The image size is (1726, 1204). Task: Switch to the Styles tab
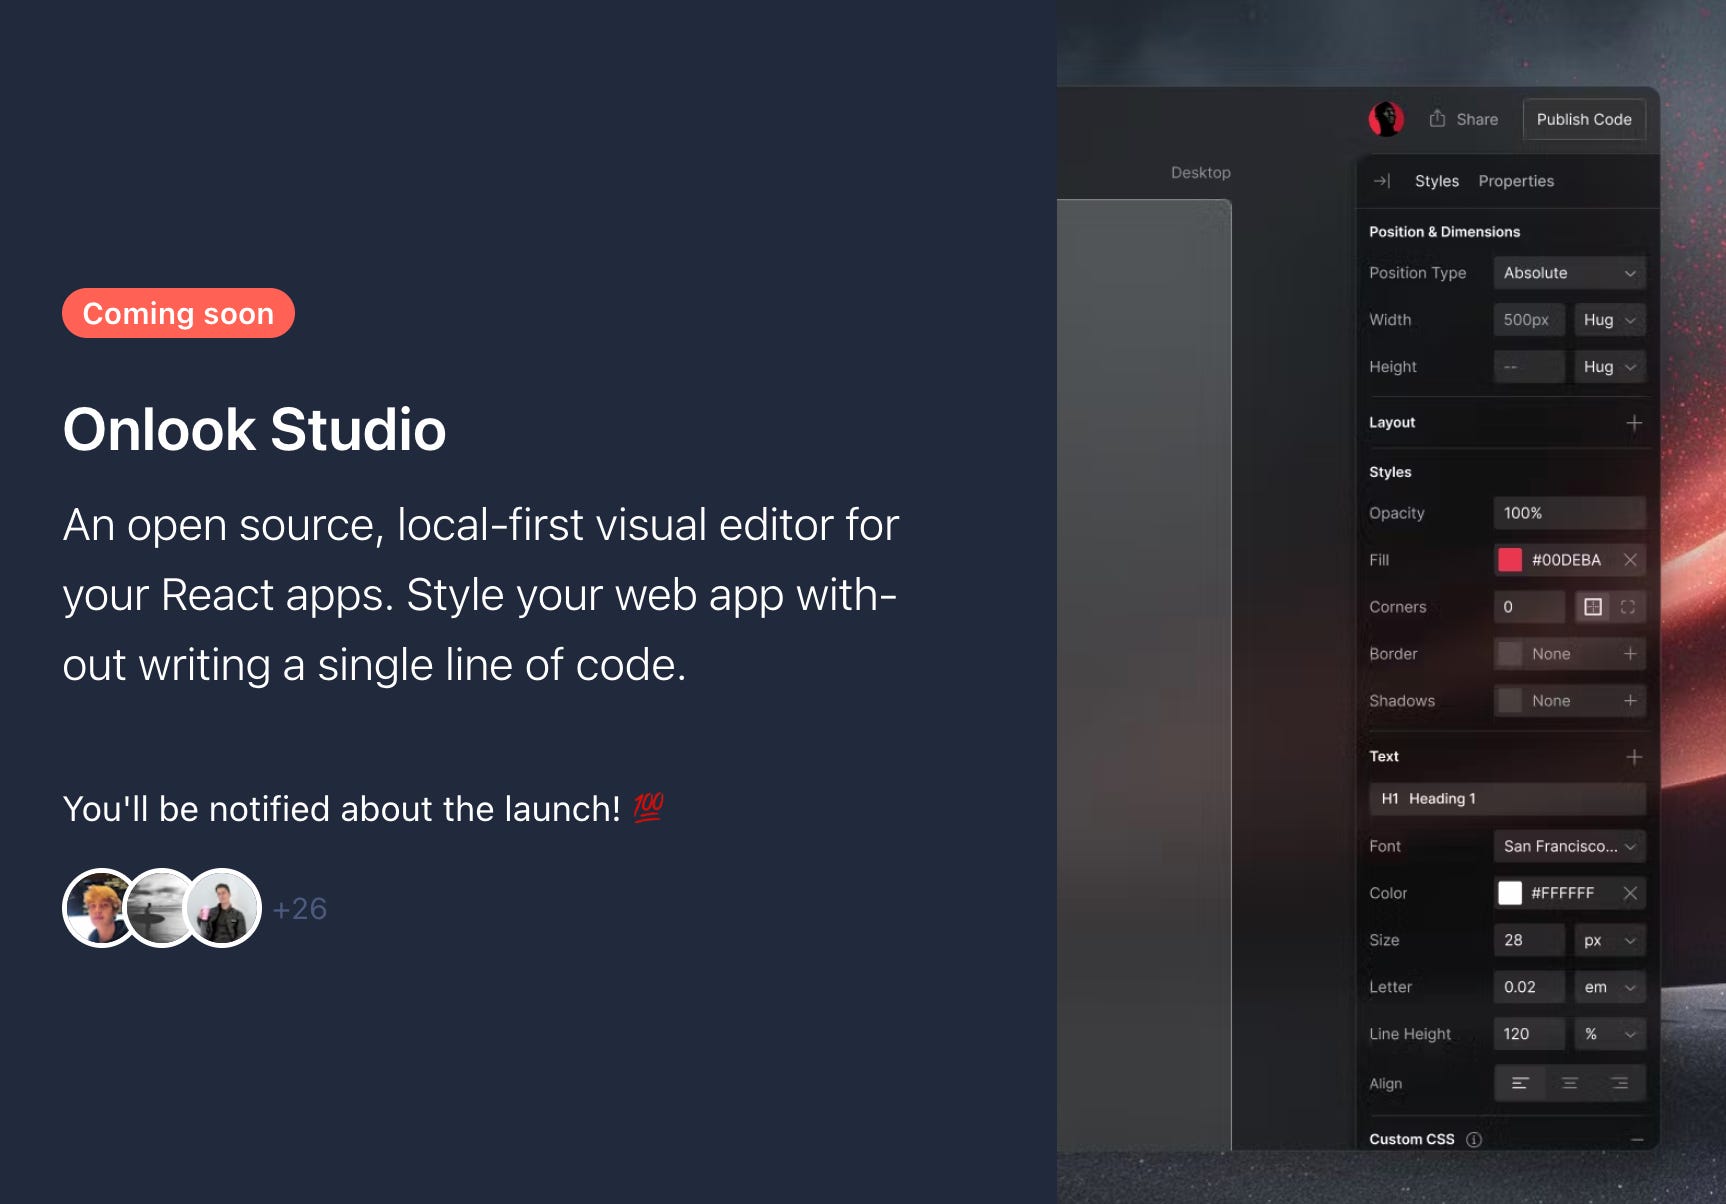coord(1437,181)
